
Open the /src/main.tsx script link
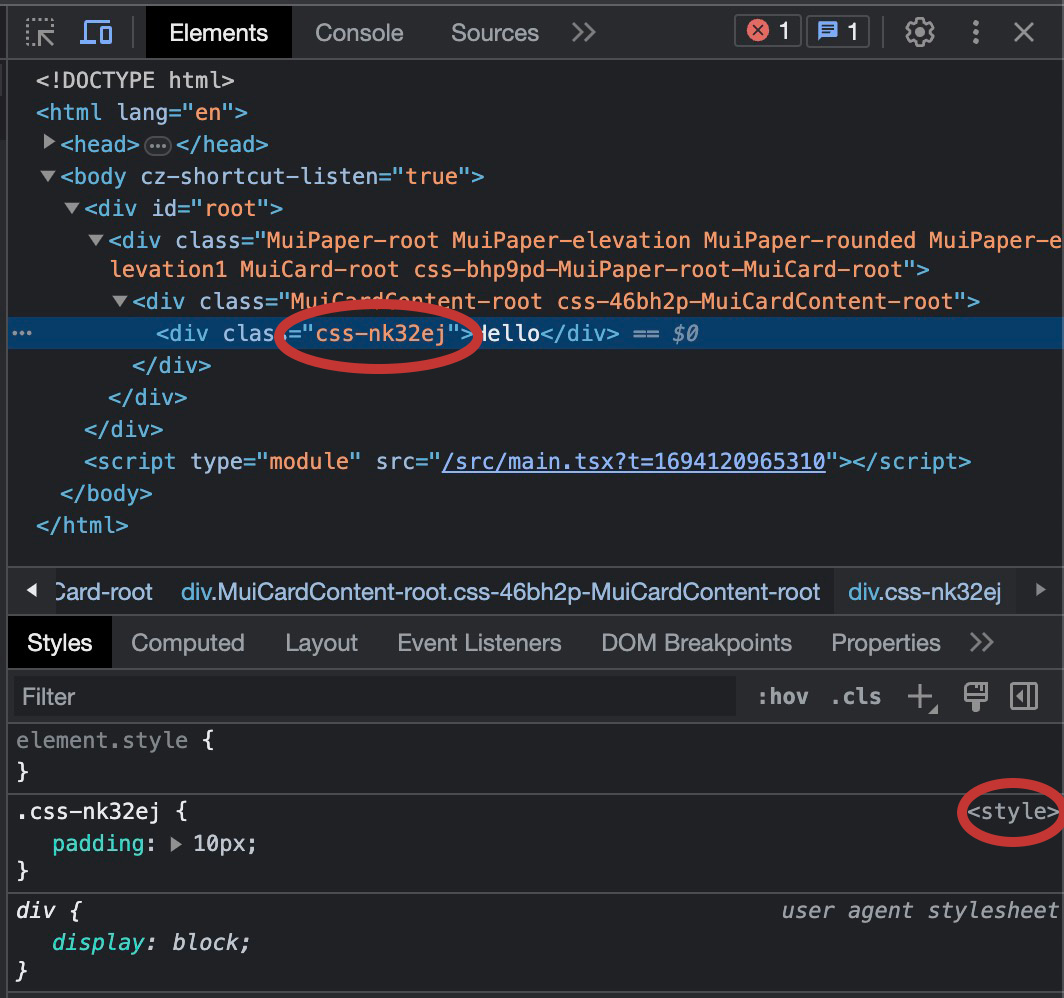tap(633, 461)
